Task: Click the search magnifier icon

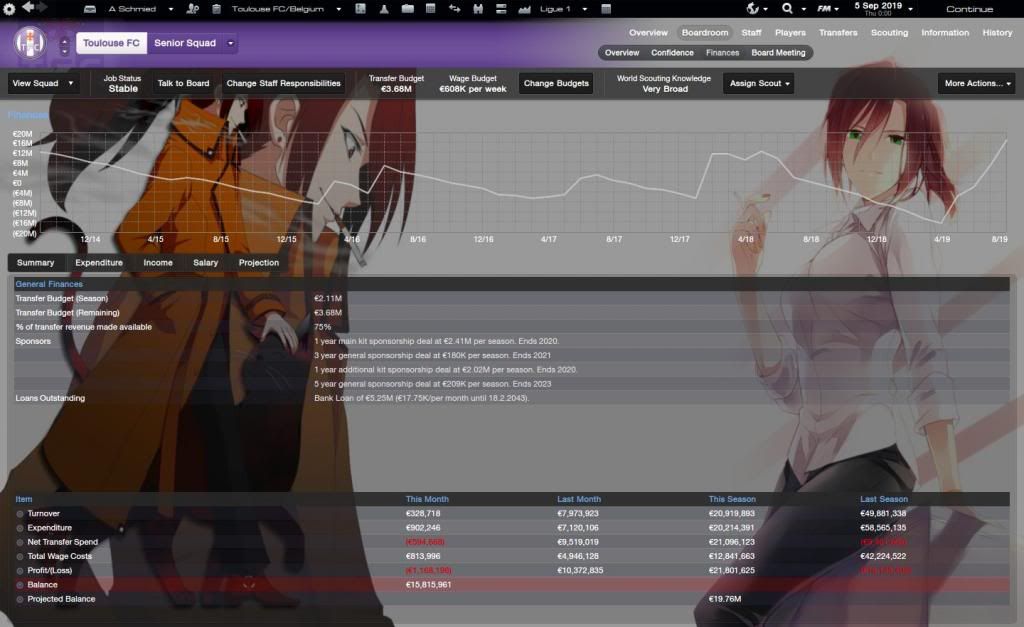Action: [788, 8]
